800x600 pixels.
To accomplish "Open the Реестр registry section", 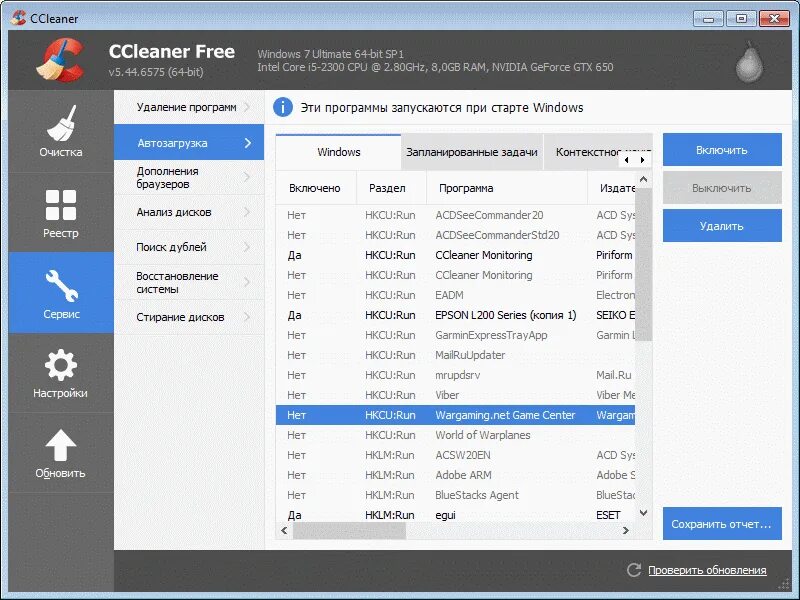I will tap(61, 212).
